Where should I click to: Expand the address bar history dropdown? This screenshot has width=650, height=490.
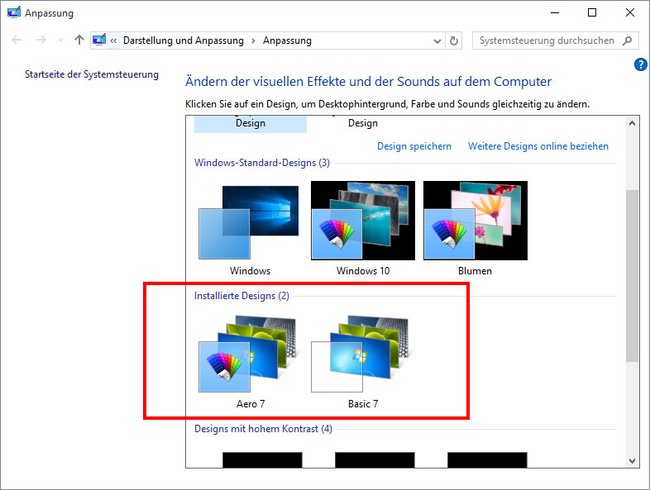(x=437, y=41)
